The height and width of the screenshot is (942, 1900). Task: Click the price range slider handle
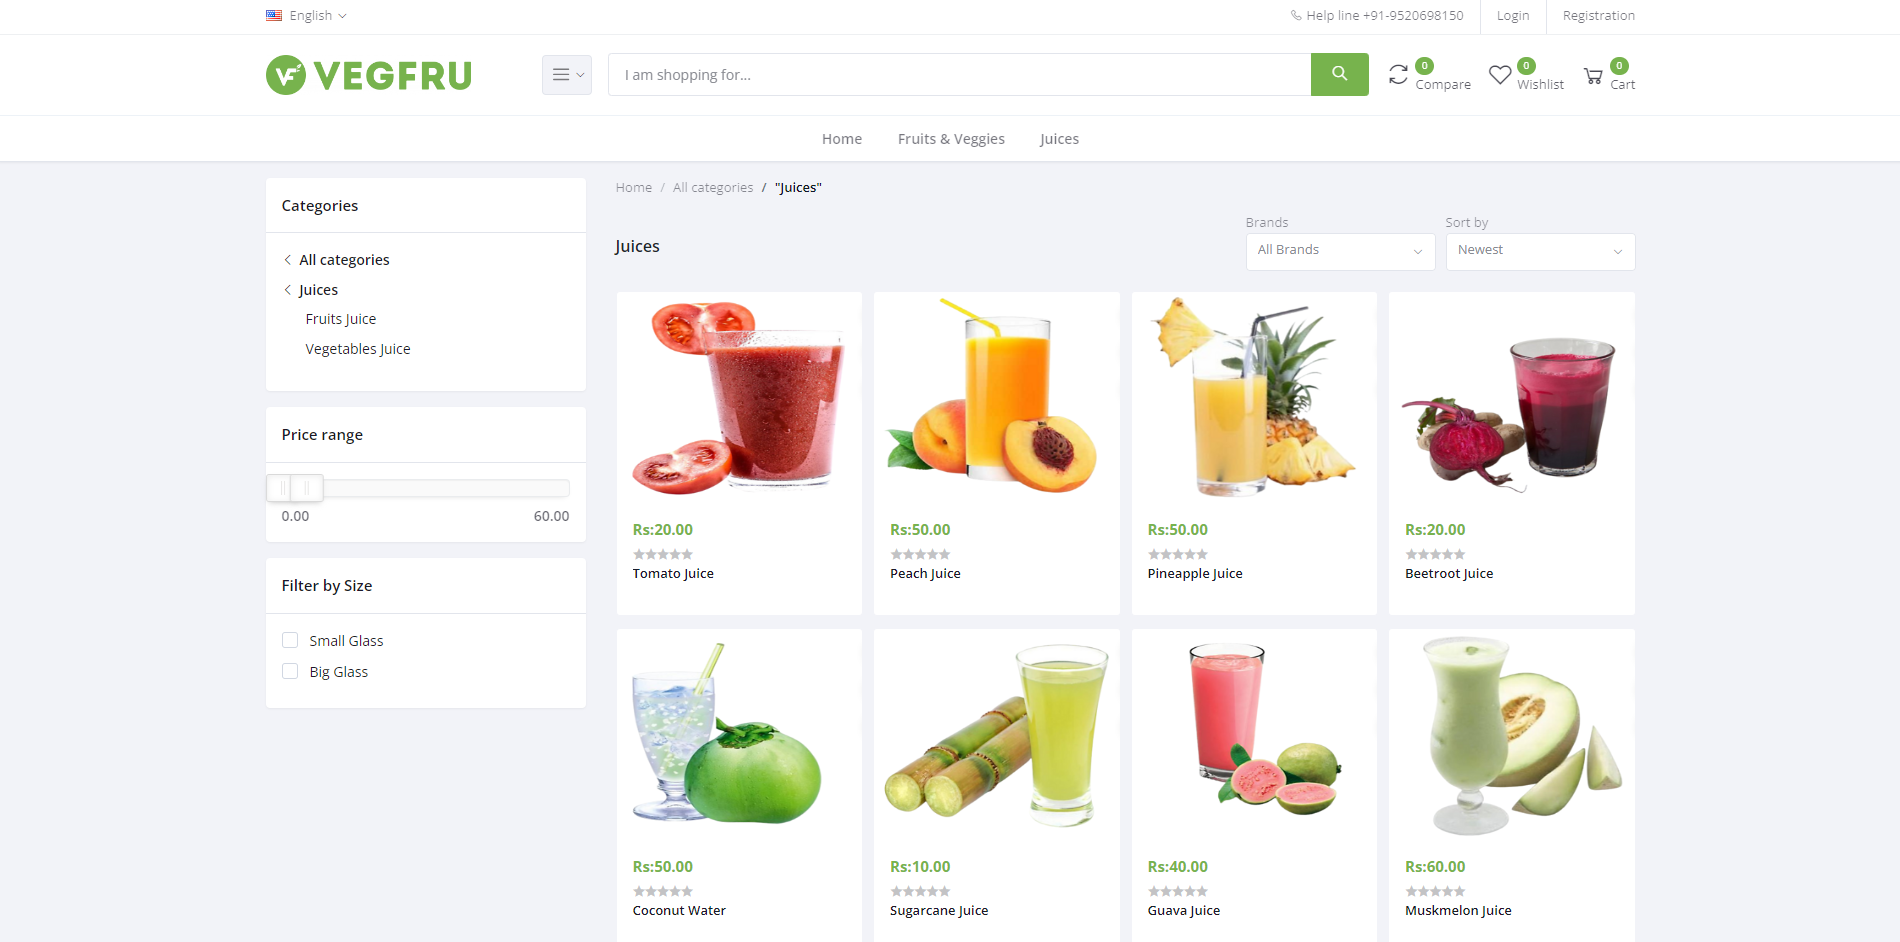pos(307,488)
